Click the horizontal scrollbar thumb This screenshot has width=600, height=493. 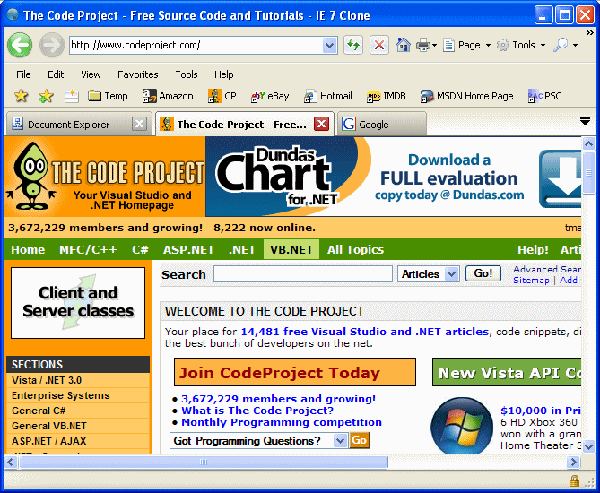point(203,462)
